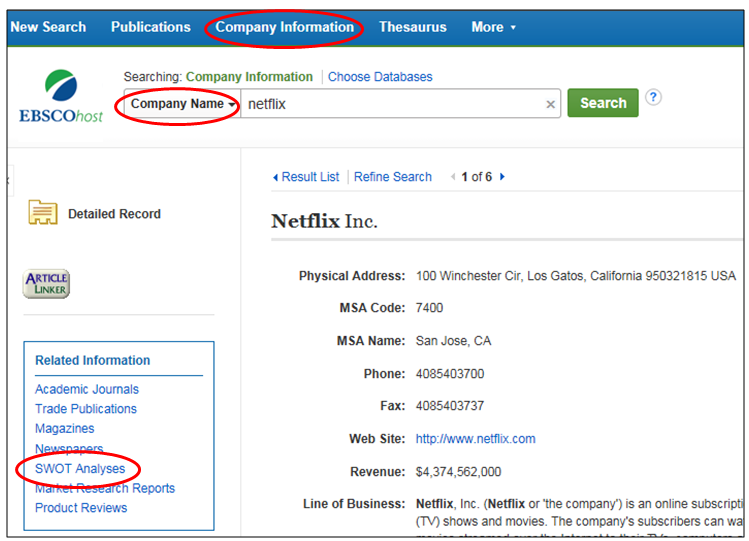749x541 pixels.
Task: Click the Related Information heading
Action: click(93, 360)
